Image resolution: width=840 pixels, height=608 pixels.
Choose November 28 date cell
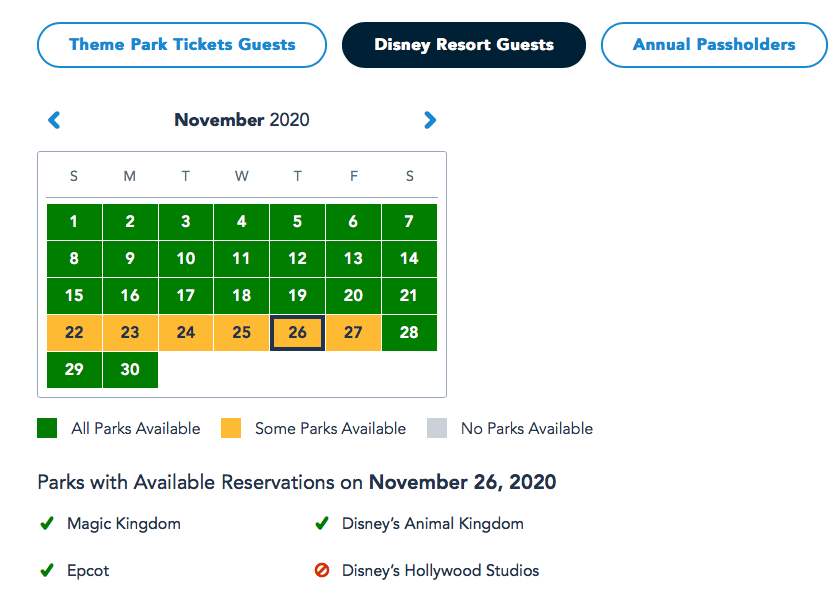(x=409, y=333)
